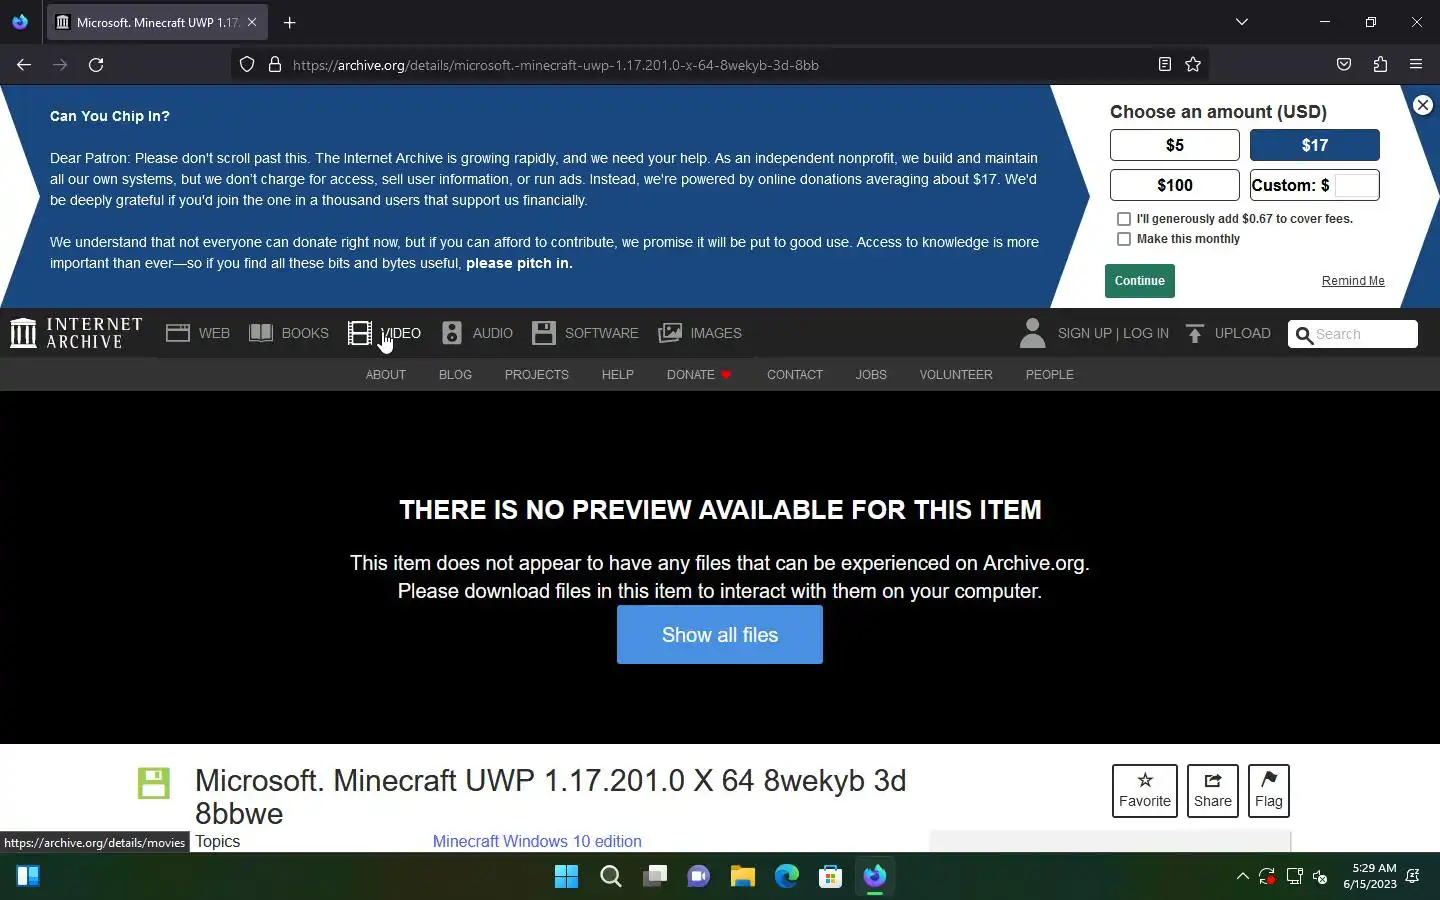
Task: Open the Firefox application menu
Action: pyautogui.click(x=1416, y=65)
